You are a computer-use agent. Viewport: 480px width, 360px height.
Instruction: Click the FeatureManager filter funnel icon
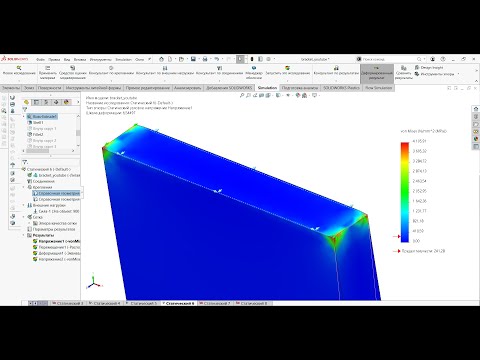(x=25, y=109)
